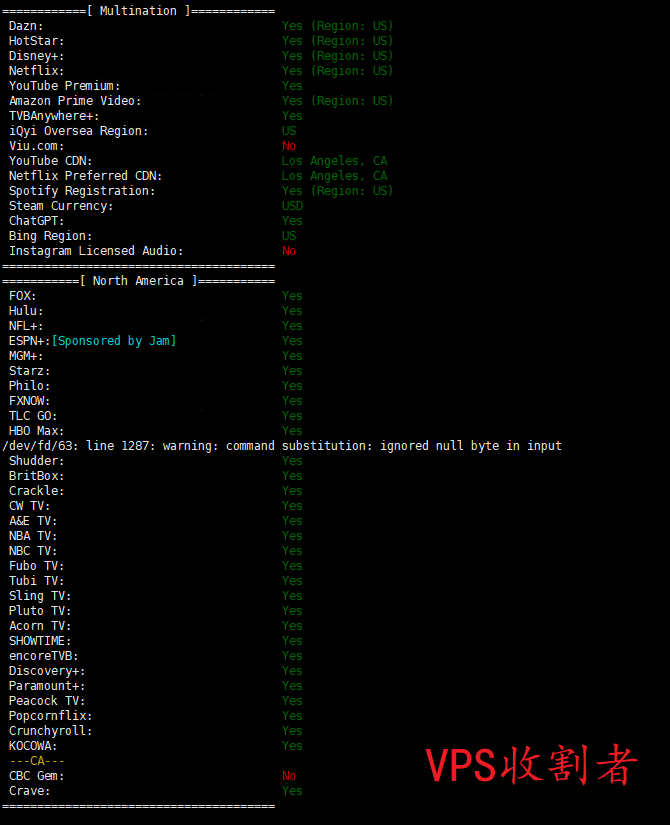Click the green Yes beside Crave
Screen dimensions: 670x825
click(x=292, y=791)
